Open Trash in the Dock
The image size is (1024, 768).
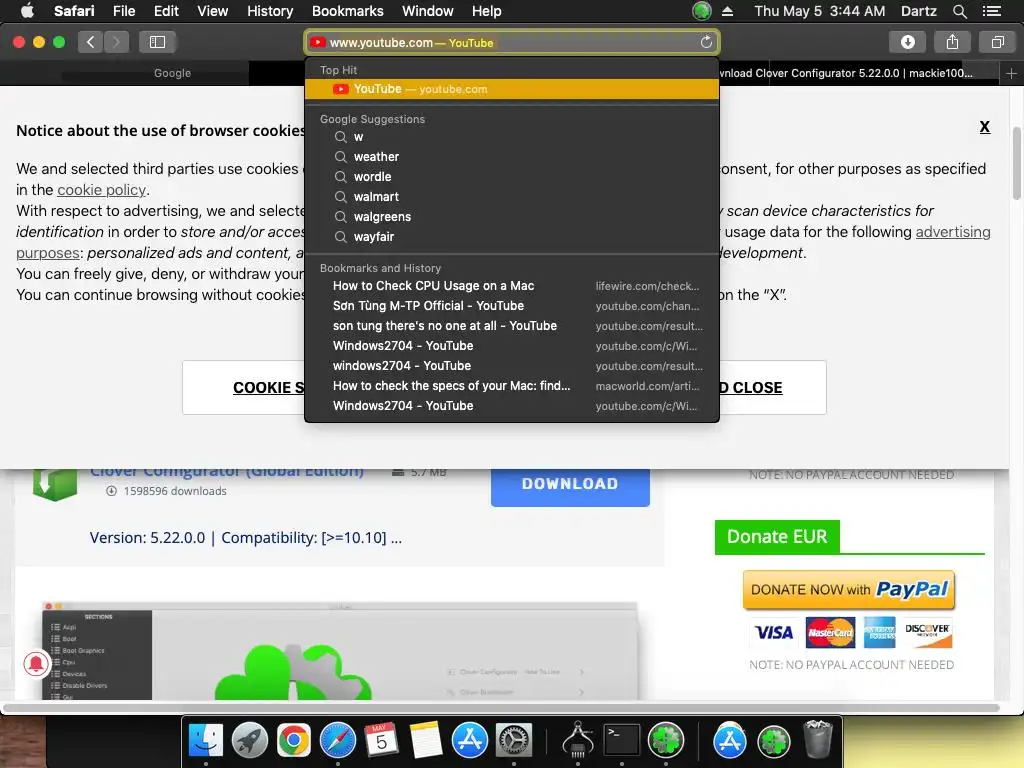[818, 739]
